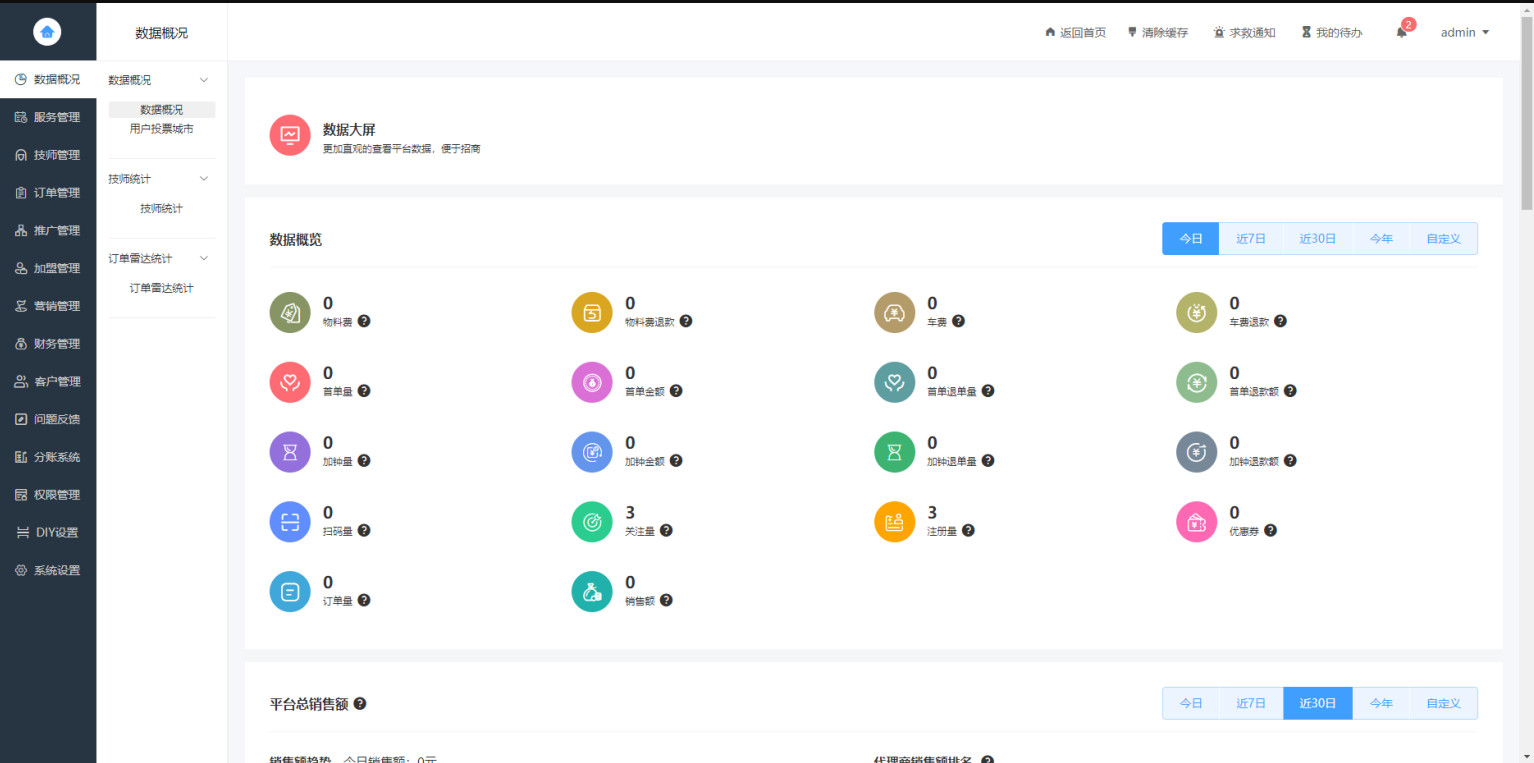Open the 服务管理 section in sidebar
Image resolution: width=1534 pixels, height=763 pixels.
(47, 116)
